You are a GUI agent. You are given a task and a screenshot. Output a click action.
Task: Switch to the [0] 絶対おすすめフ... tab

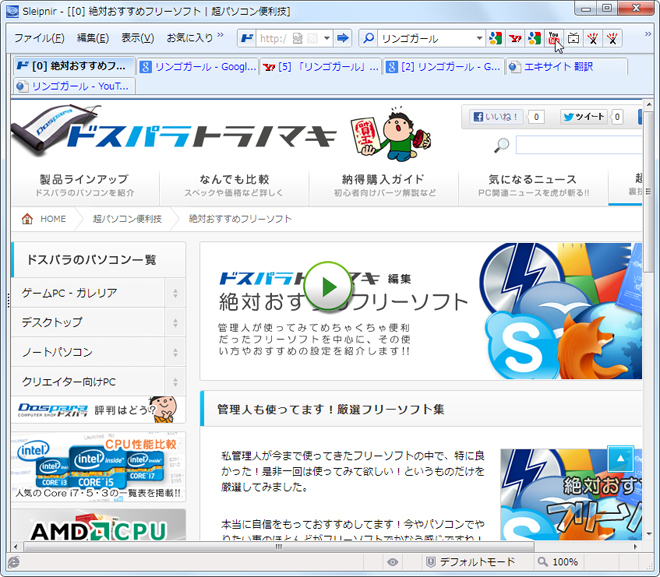(74, 66)
